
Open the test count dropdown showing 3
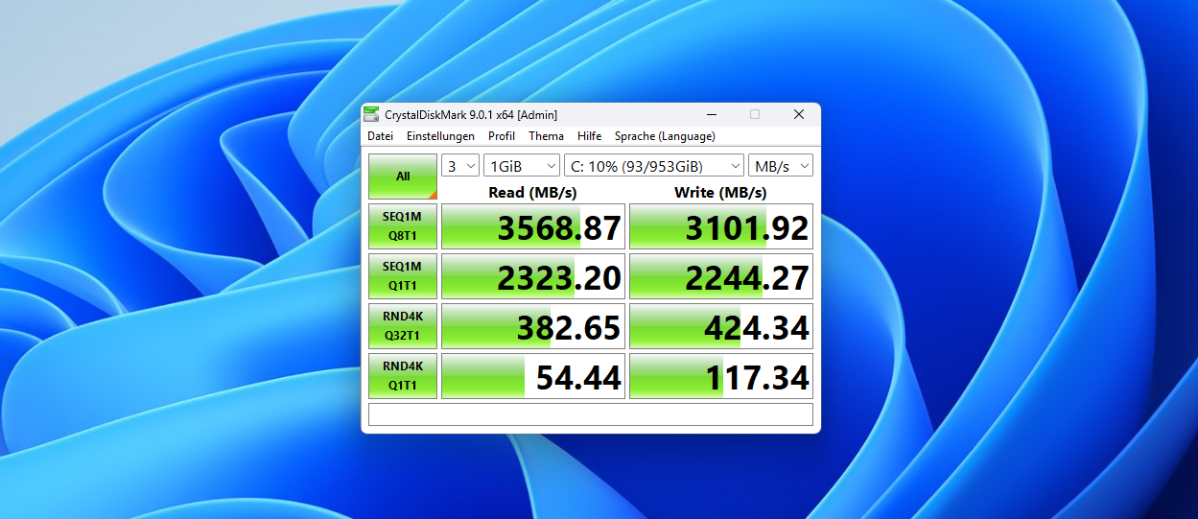tap(460, 166)
